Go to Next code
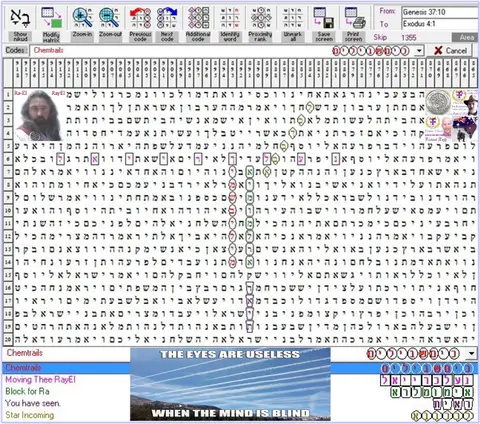The width and height of the screenshot is (480, 424). coord(167,18)
